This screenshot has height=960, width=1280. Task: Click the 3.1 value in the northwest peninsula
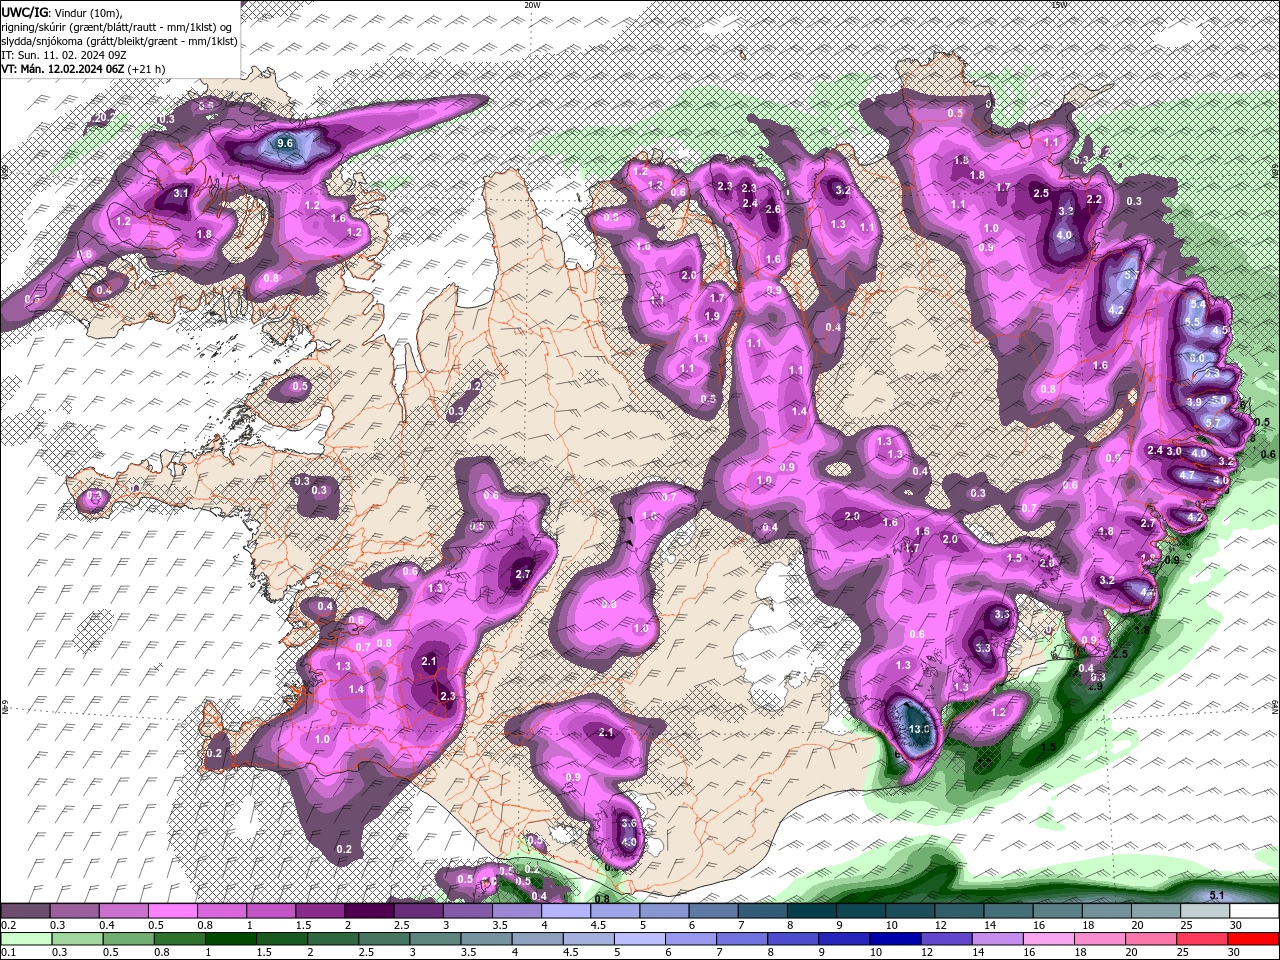[181, 193]
